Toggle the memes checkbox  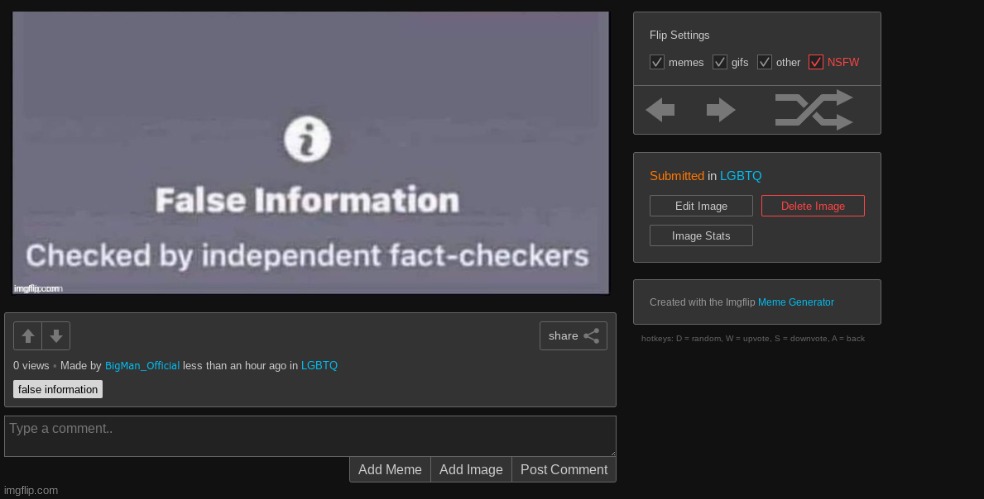coord(656,62)
